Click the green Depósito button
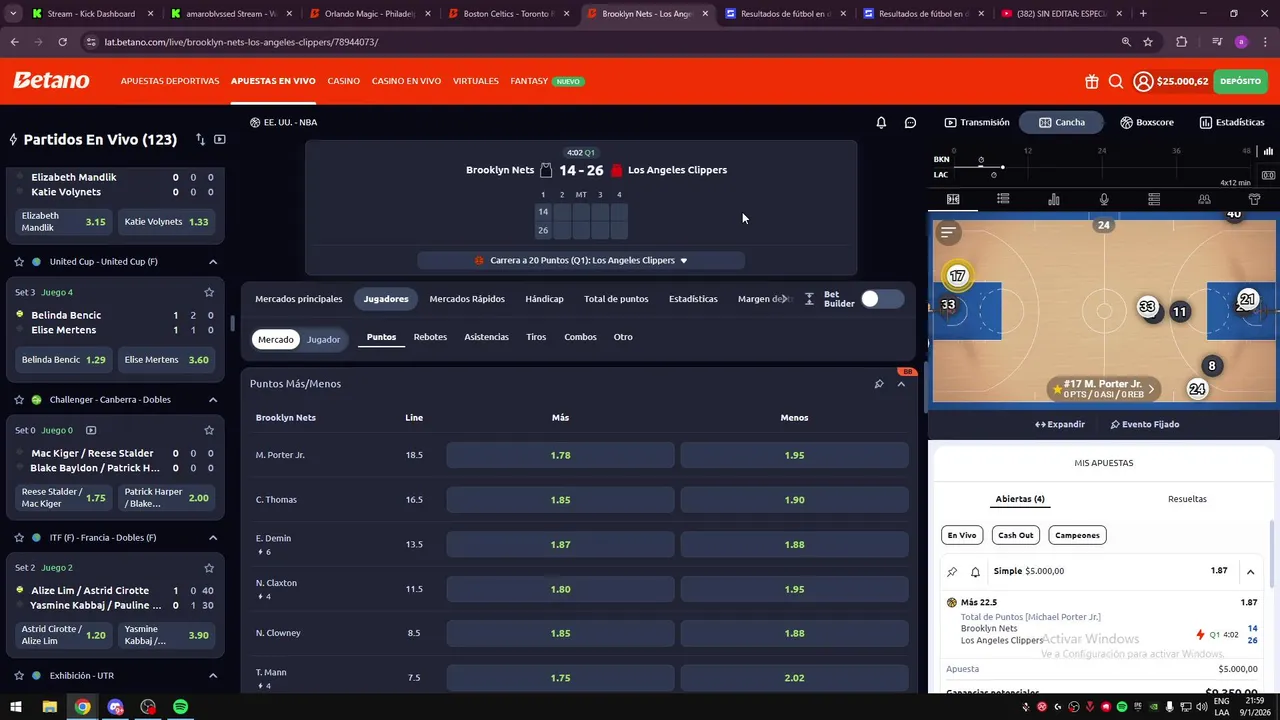The width and height of the screenshot is (1280, 720). (1240, 81)
